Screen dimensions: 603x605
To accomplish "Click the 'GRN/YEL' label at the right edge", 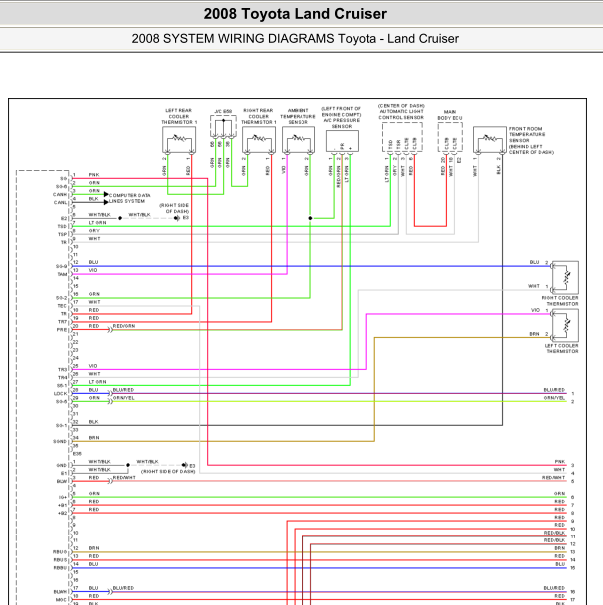I will [x=554, y=398].
